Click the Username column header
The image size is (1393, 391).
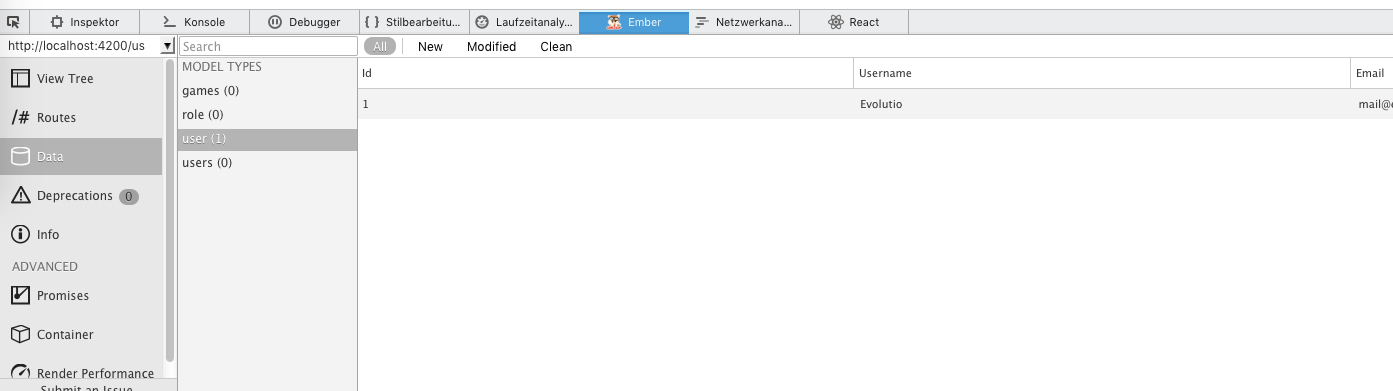click(1103, 73)
